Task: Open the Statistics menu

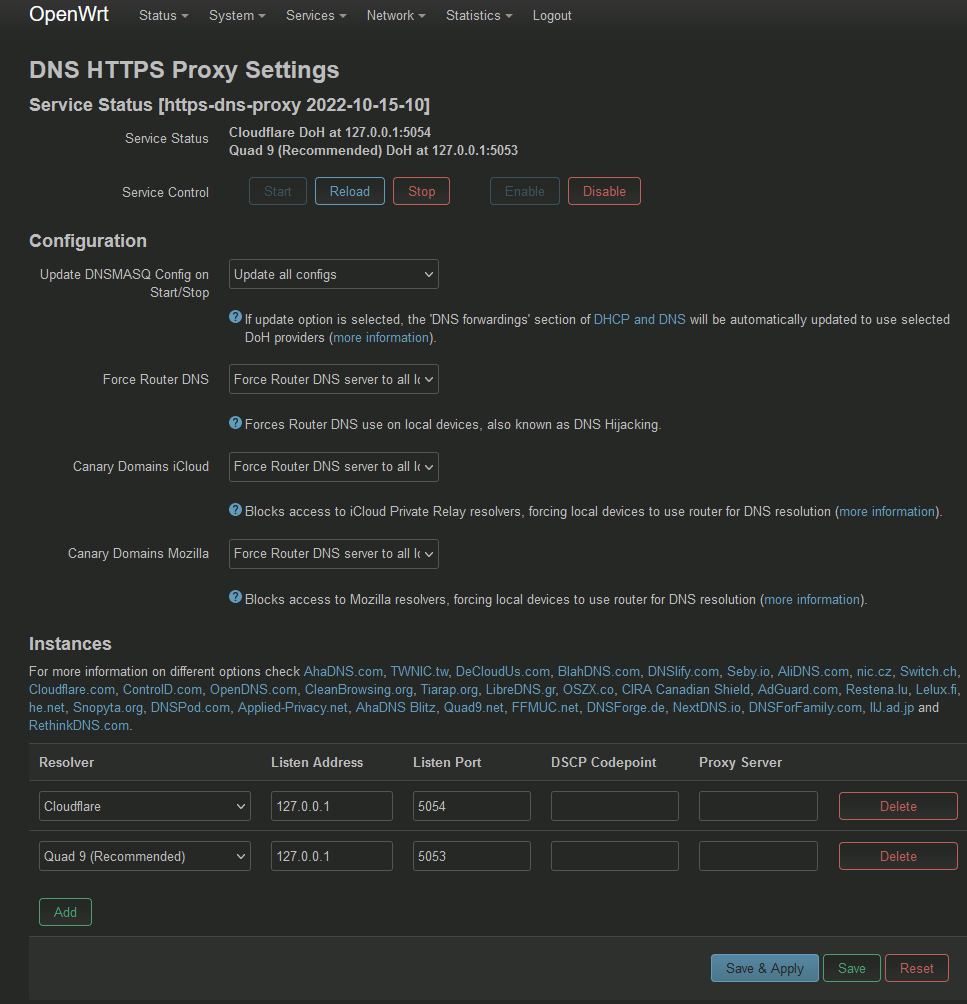Action: click(x=478, y=15)
